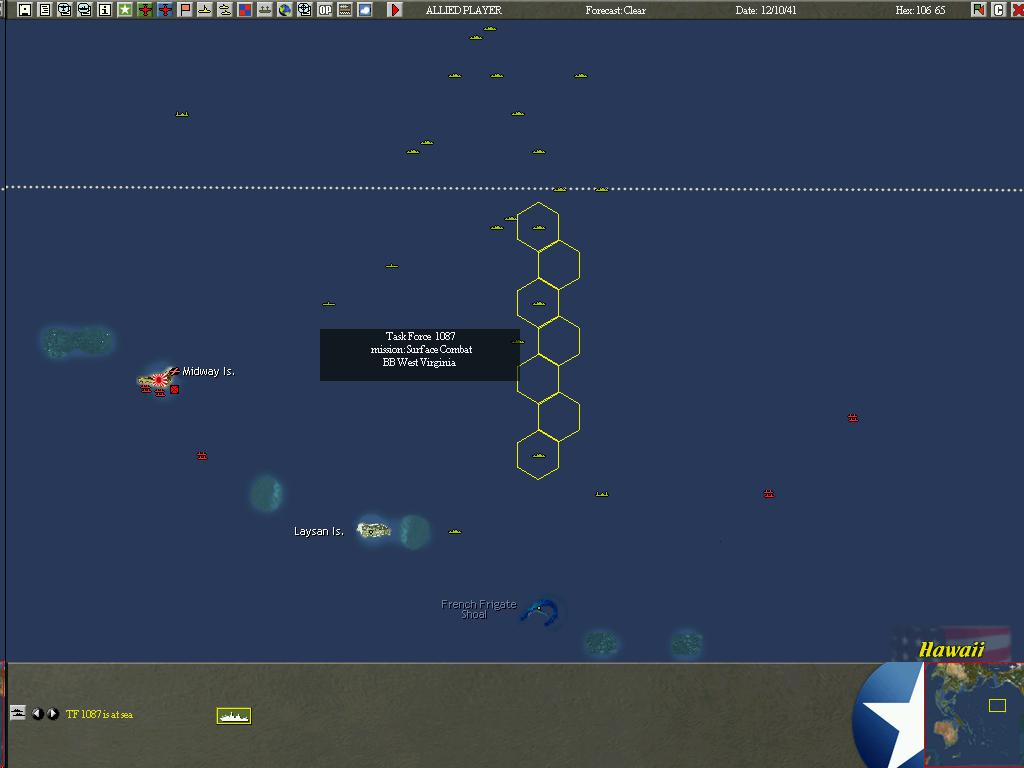Click 'TF 1087 is at sea' text
Screen dimensions: 1024x768
tap(99, 714)
